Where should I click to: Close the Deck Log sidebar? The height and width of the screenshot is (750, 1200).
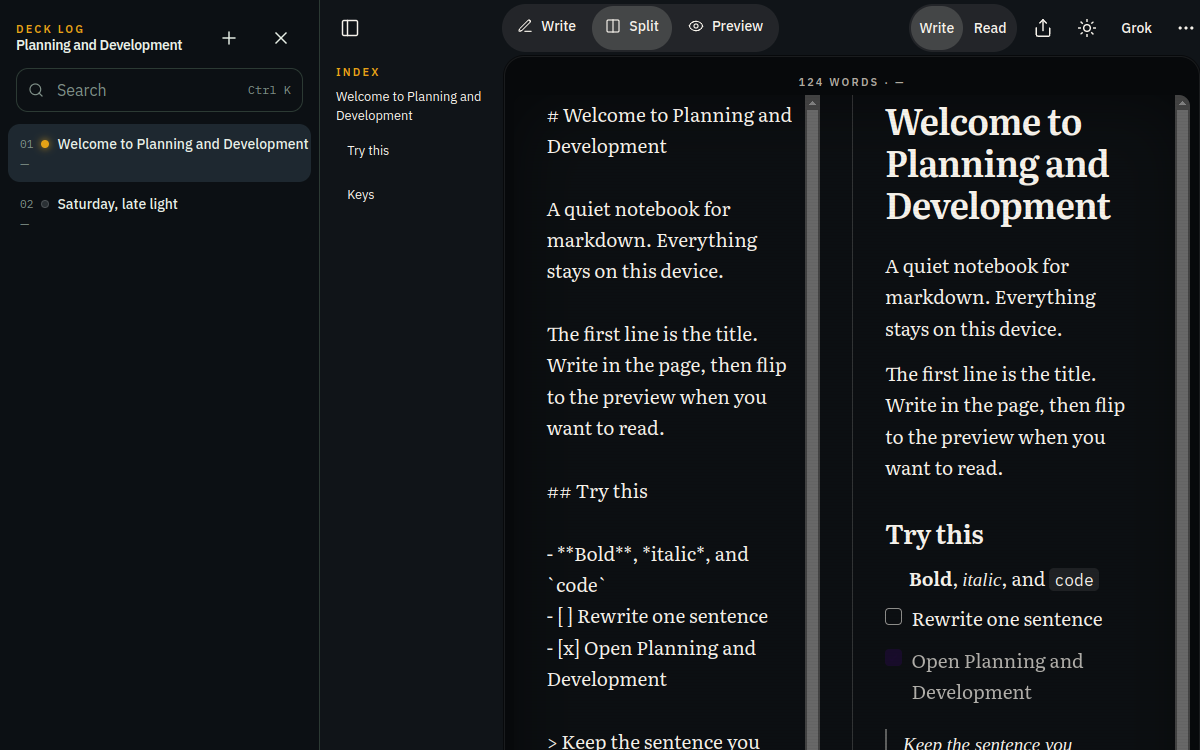(281, 38)
